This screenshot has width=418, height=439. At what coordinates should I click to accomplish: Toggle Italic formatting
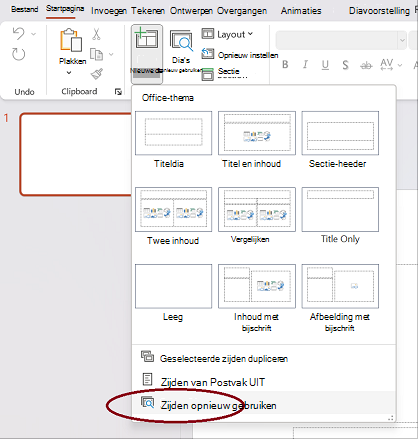coord(305,65)
